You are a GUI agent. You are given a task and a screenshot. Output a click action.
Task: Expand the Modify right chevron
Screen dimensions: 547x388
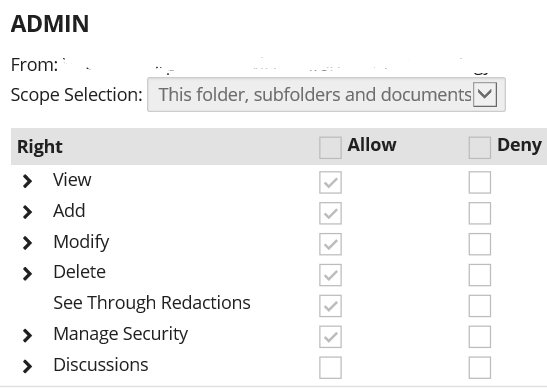[27, 243]
